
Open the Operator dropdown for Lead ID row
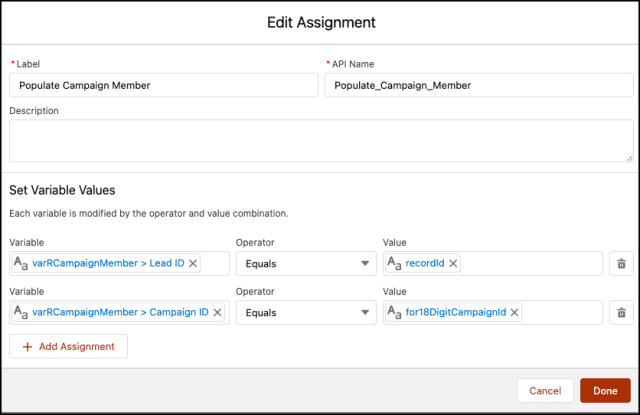tap(306, 264)
